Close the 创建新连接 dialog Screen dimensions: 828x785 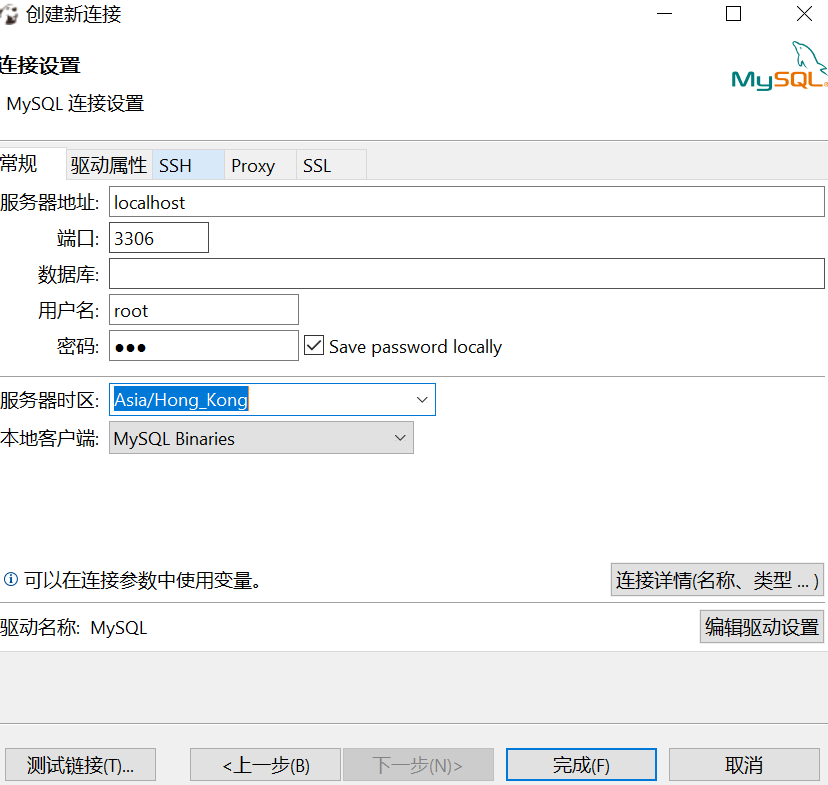(804, 14)
